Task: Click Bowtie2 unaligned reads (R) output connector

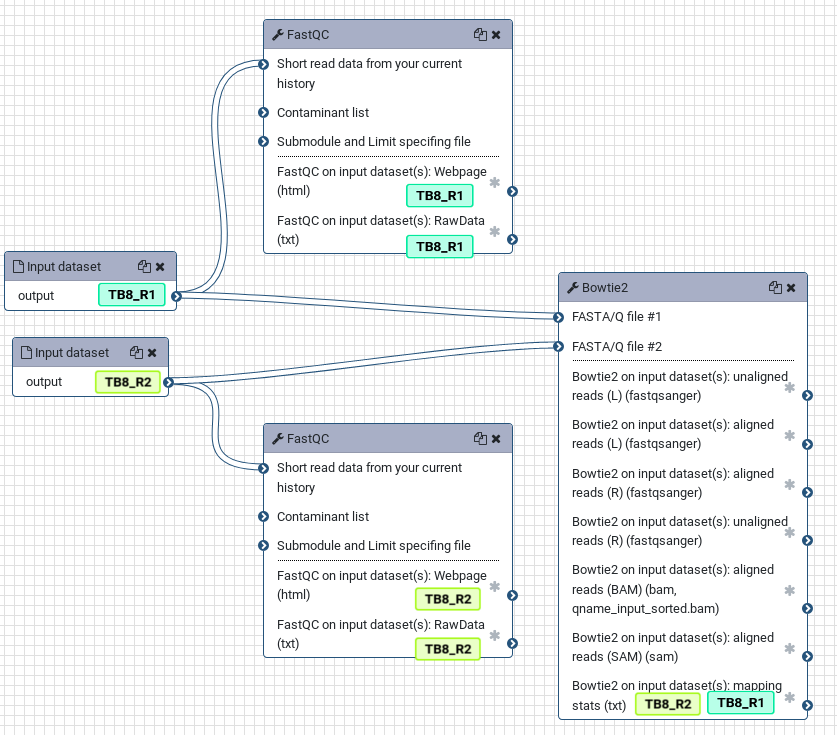Action: (808, 540)
